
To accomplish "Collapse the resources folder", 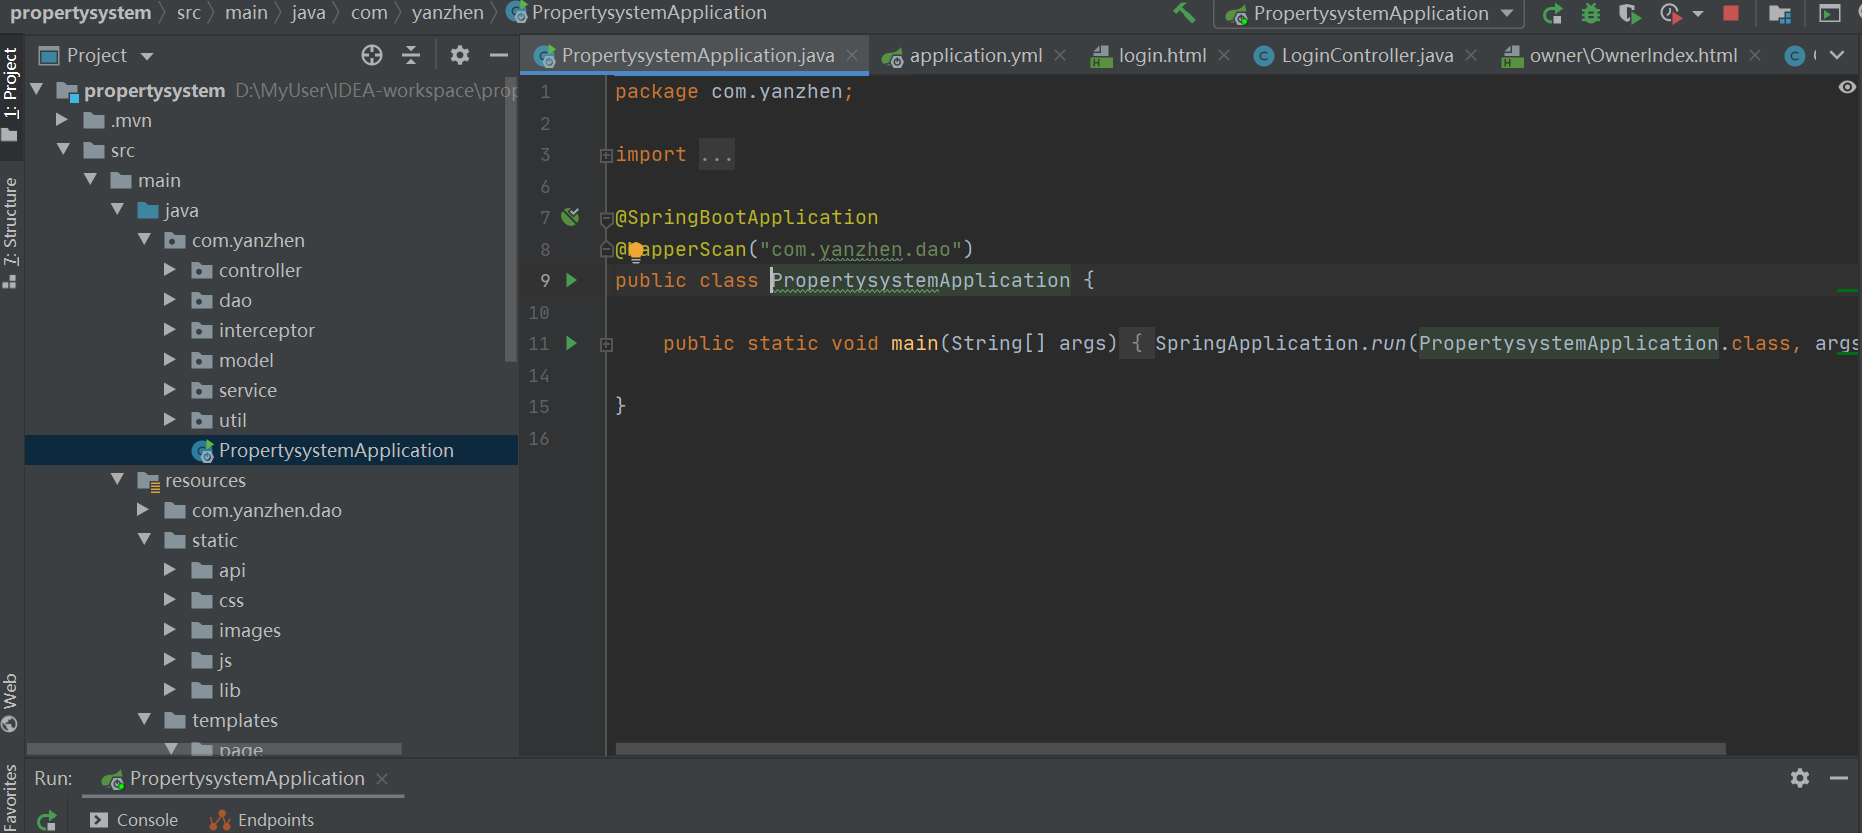I will (118, 480).
